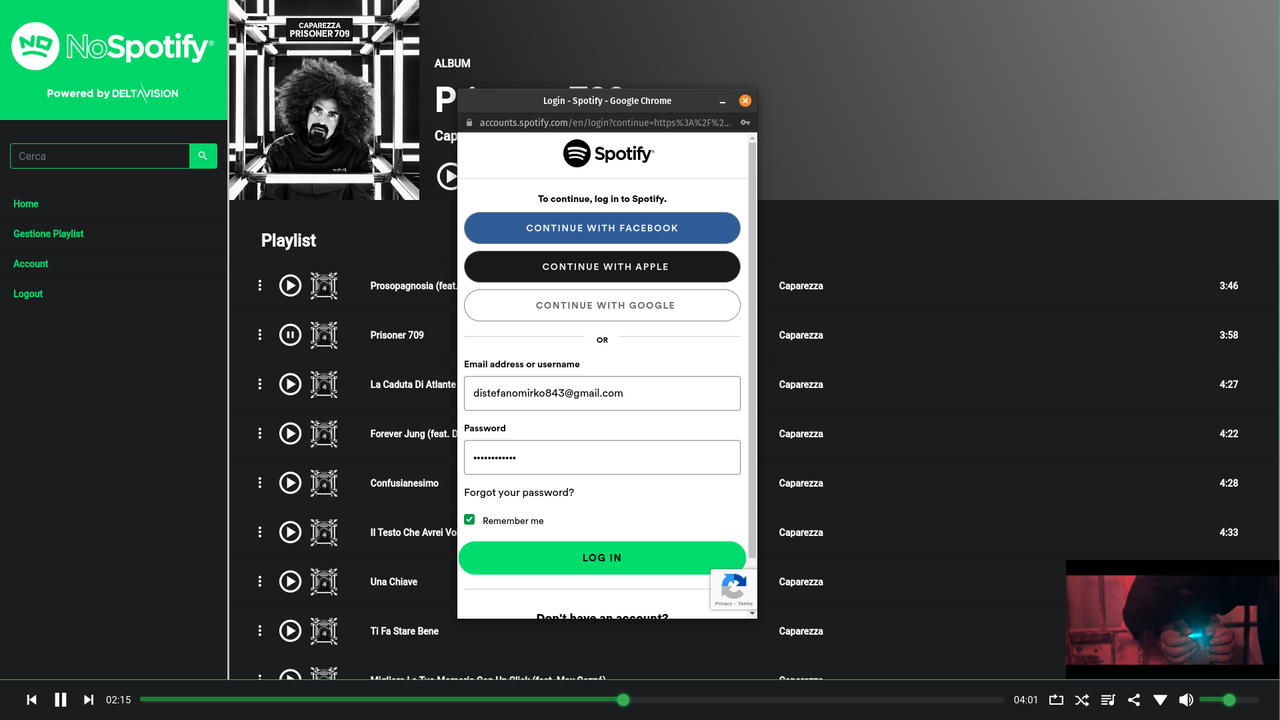This screenshot has width=1280, height=720.
Task: Open the Forgot your password link
Action: [x=519, y=492]
